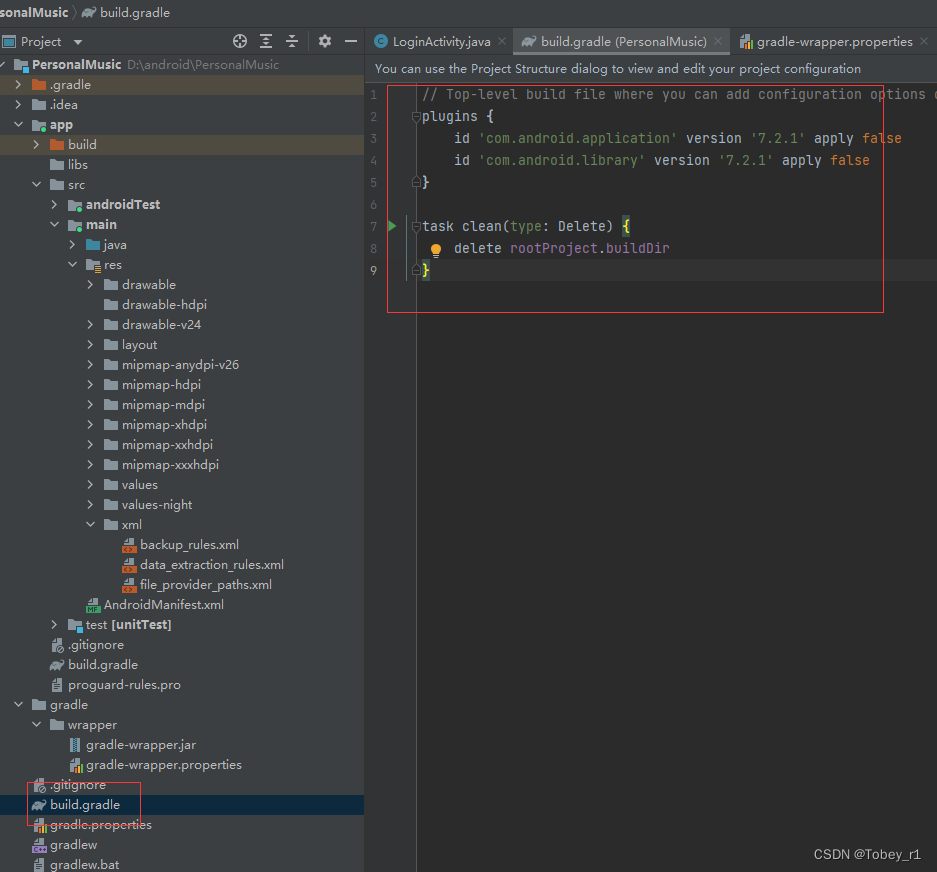
Task: Expand the layout folder
Action: coord(90,344)
